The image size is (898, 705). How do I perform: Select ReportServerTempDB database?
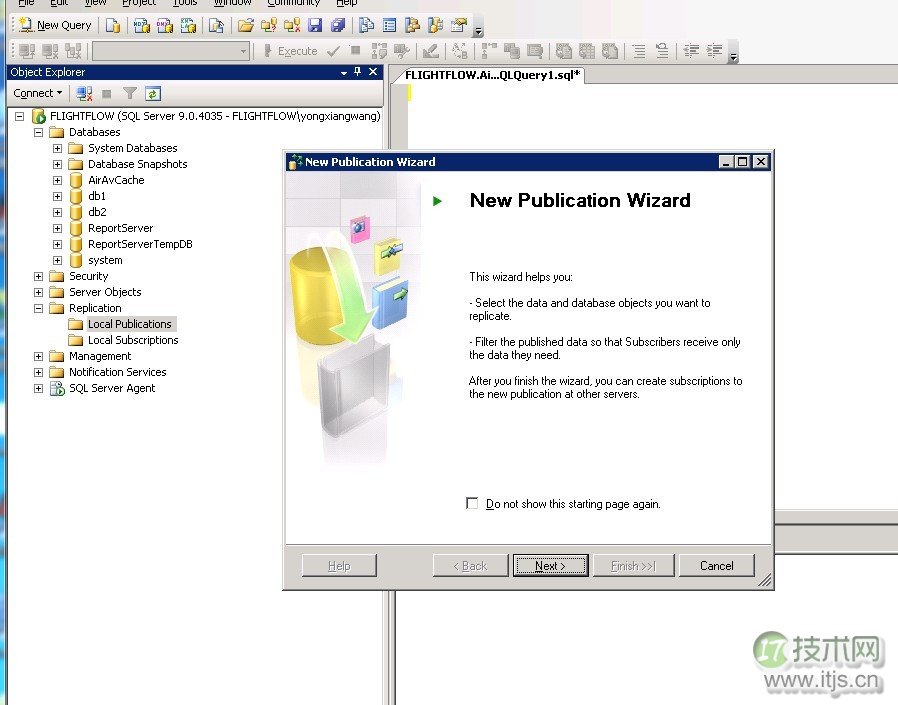click(x=140, y=244)
